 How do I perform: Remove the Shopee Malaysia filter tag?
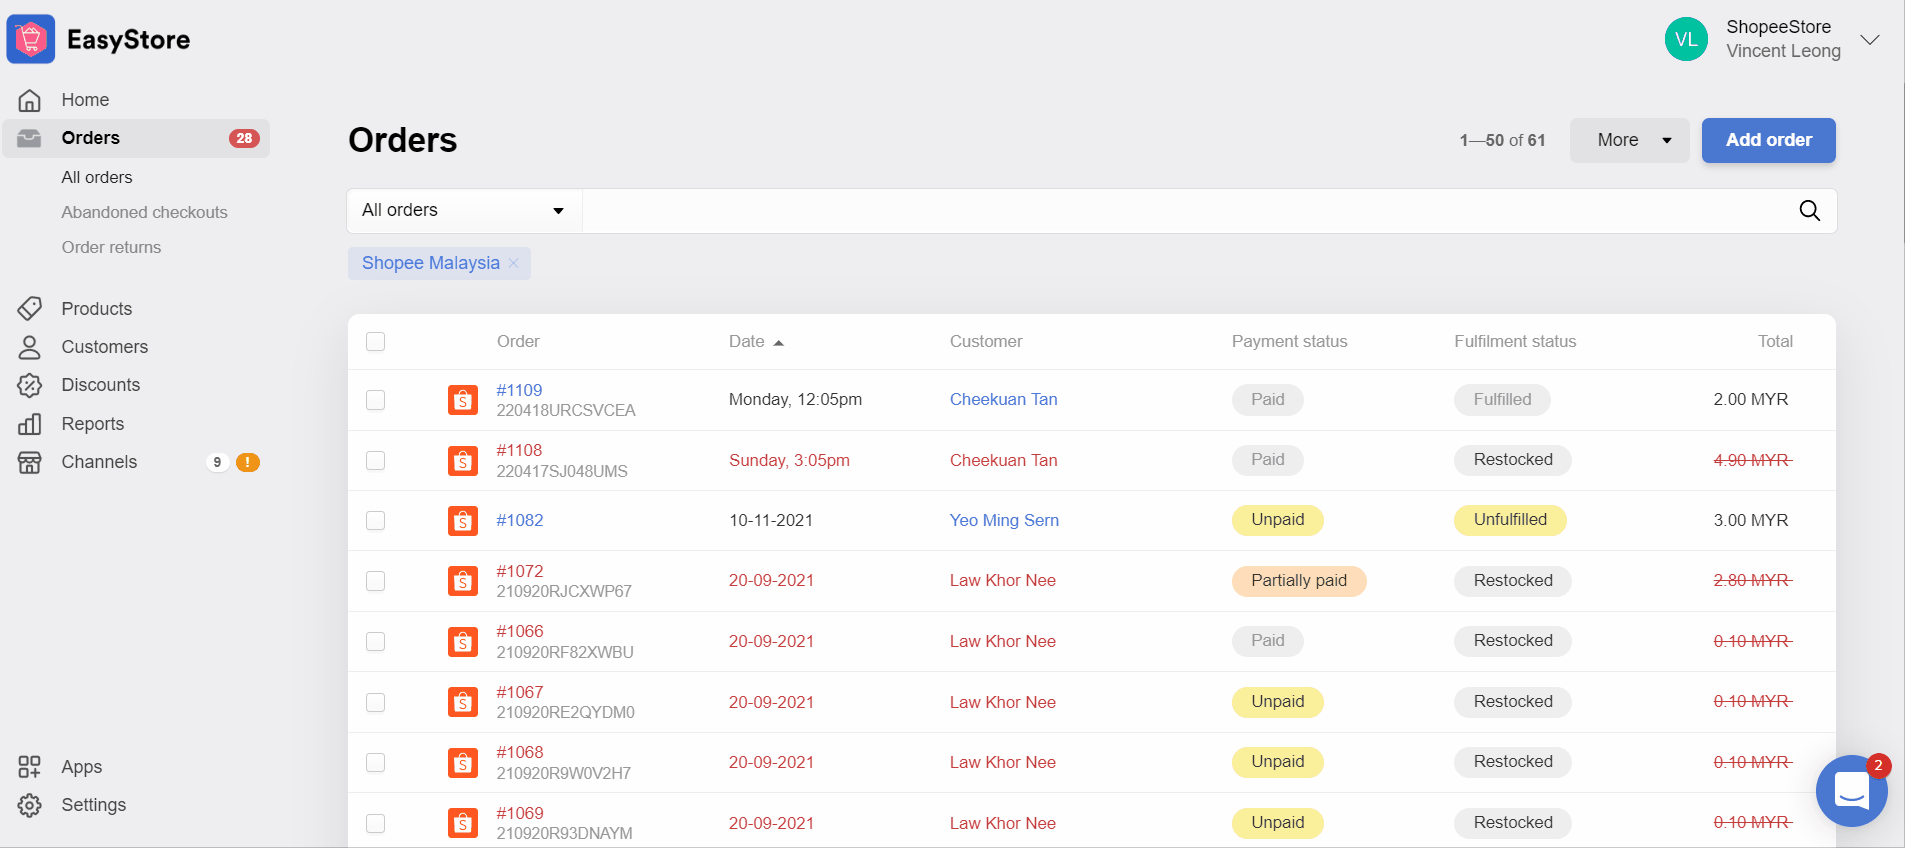[514, 263]
